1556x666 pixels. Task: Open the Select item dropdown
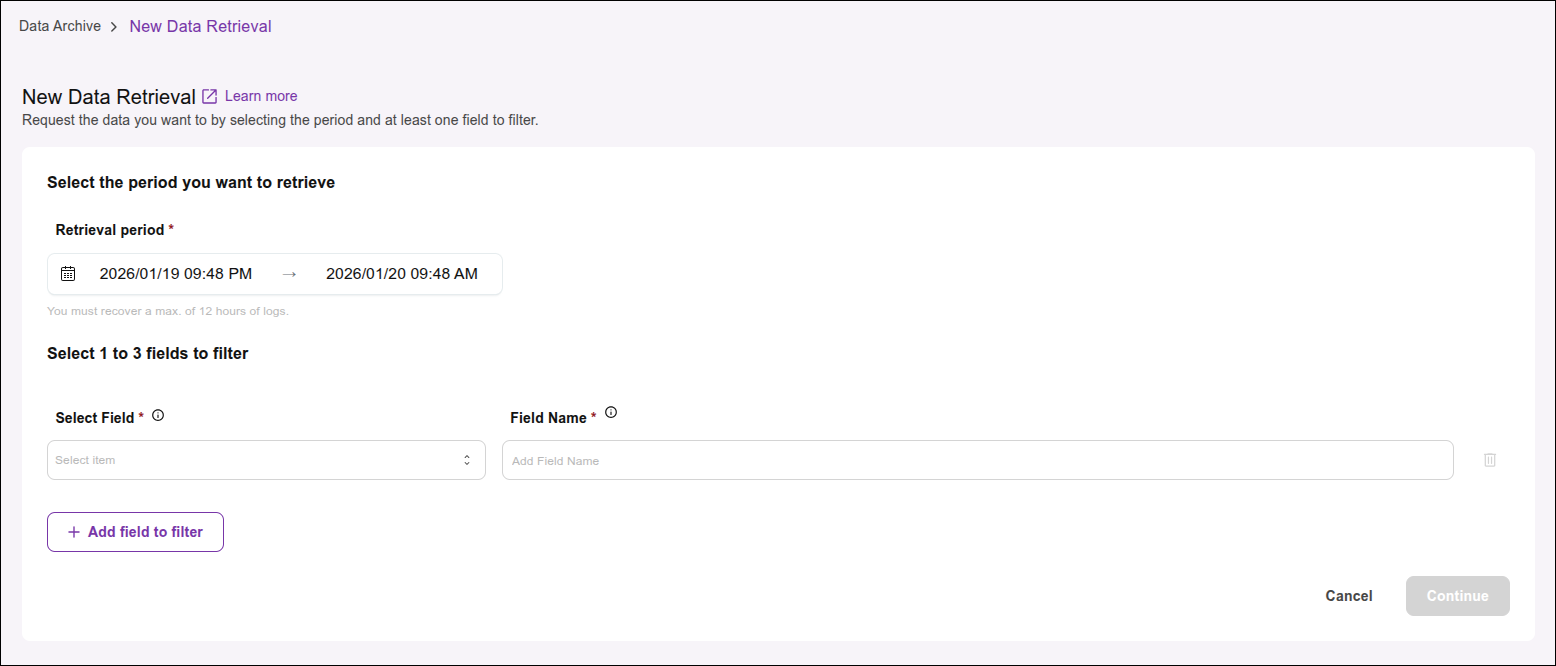click(265, 459)
